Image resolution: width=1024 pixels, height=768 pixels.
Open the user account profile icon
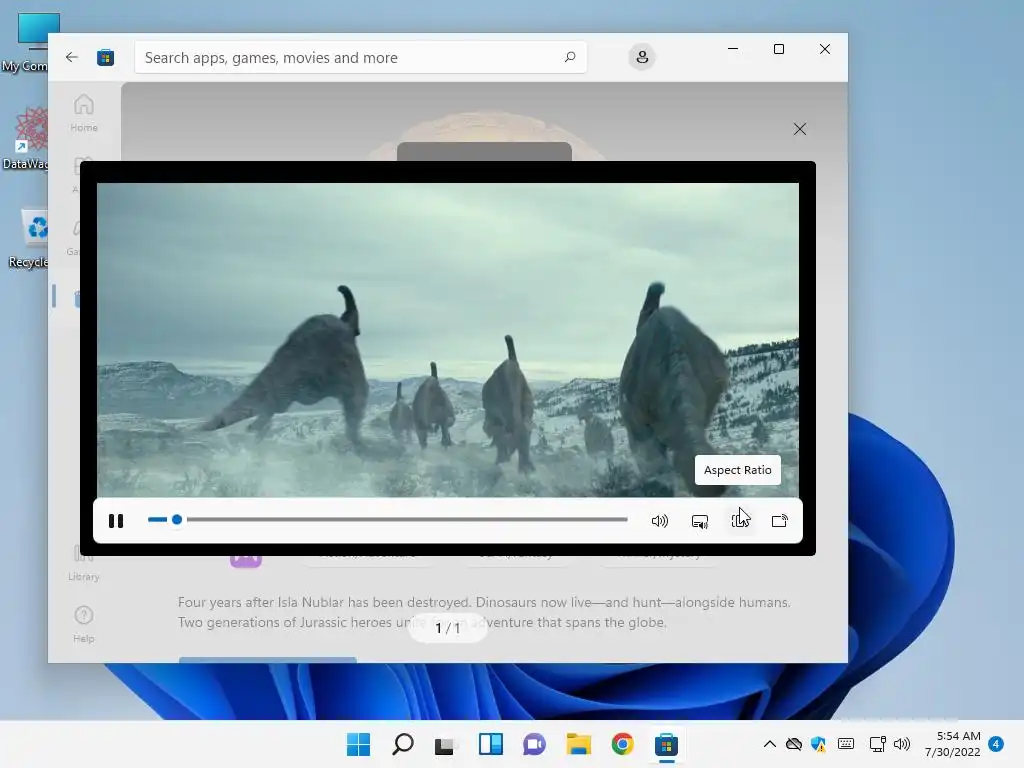(642, 57)
